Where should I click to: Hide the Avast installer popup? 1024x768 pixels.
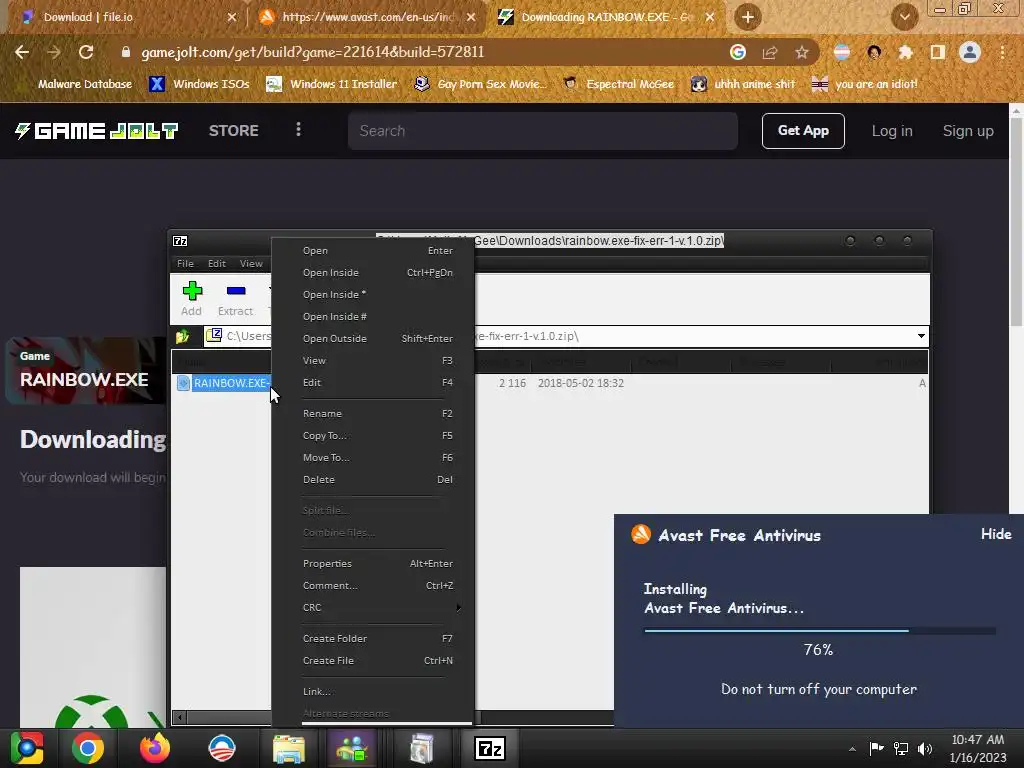(996, 534)
